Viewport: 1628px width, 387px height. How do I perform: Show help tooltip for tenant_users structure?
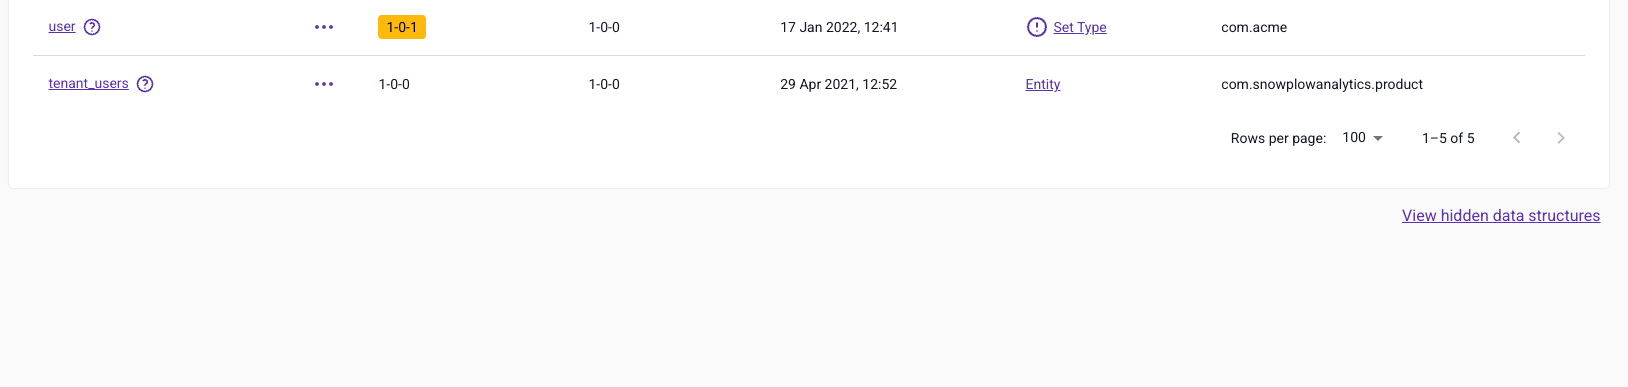coord(145,84)
